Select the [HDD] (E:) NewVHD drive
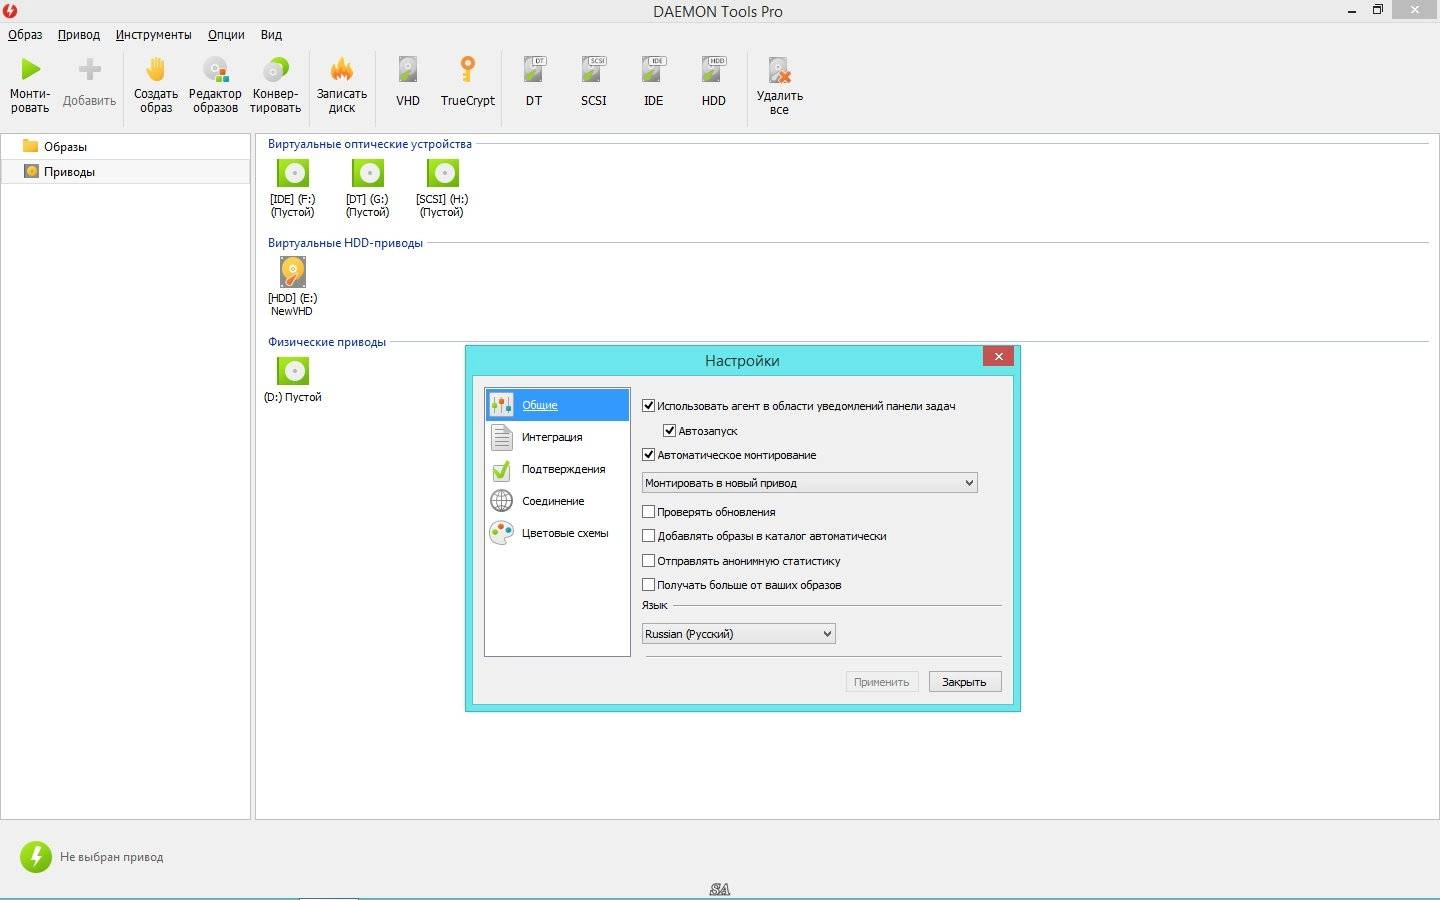The image size is (1440, 900). coord(292,287)
